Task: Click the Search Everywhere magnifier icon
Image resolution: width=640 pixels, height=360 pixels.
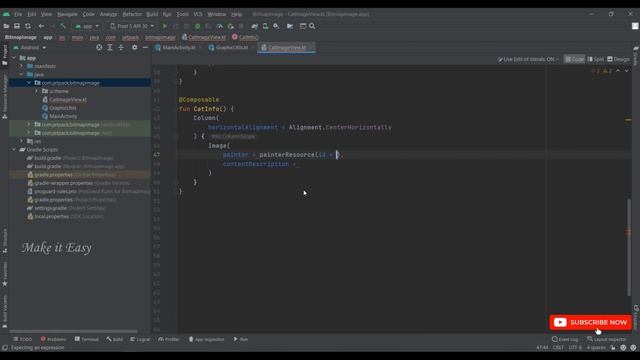Action: pyautogui.click(x=312, y=26)
